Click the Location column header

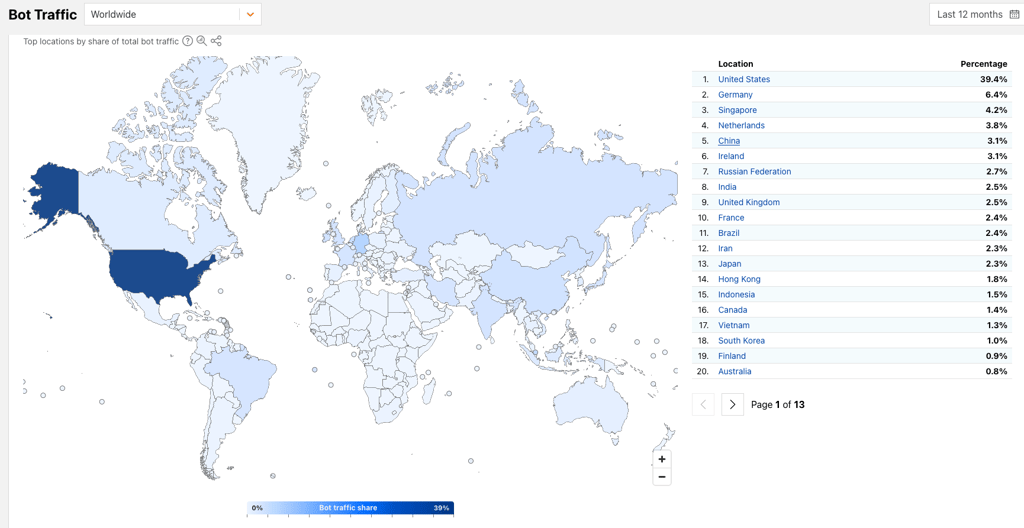tap(735, 64)
